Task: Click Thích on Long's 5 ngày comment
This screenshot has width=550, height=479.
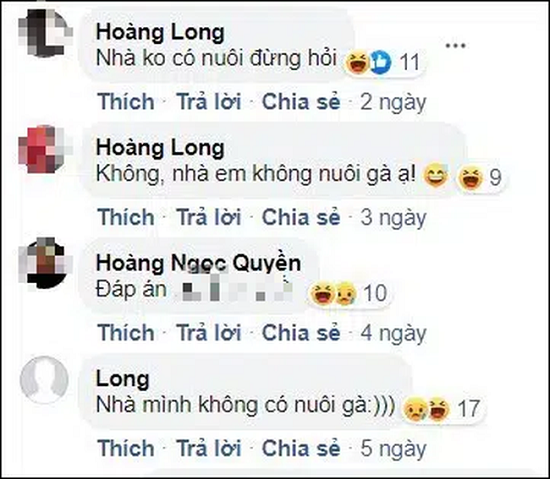Action: pos(126,448)
